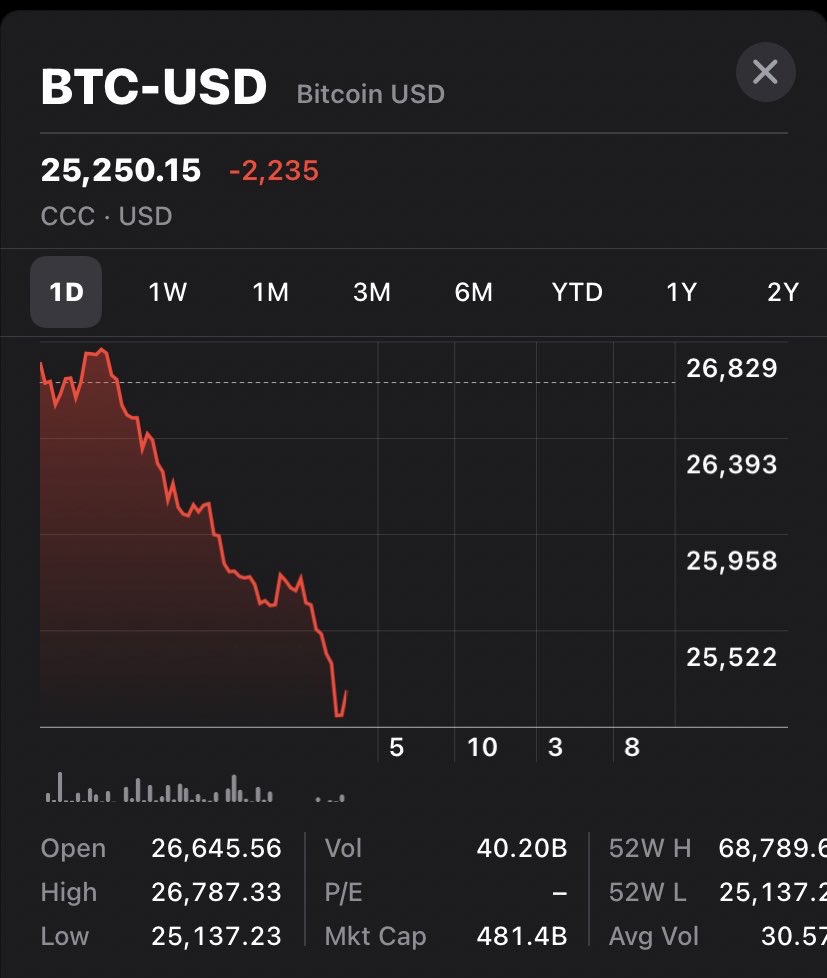Switch to the 1M range
The image size is (827, 978).
270,292
